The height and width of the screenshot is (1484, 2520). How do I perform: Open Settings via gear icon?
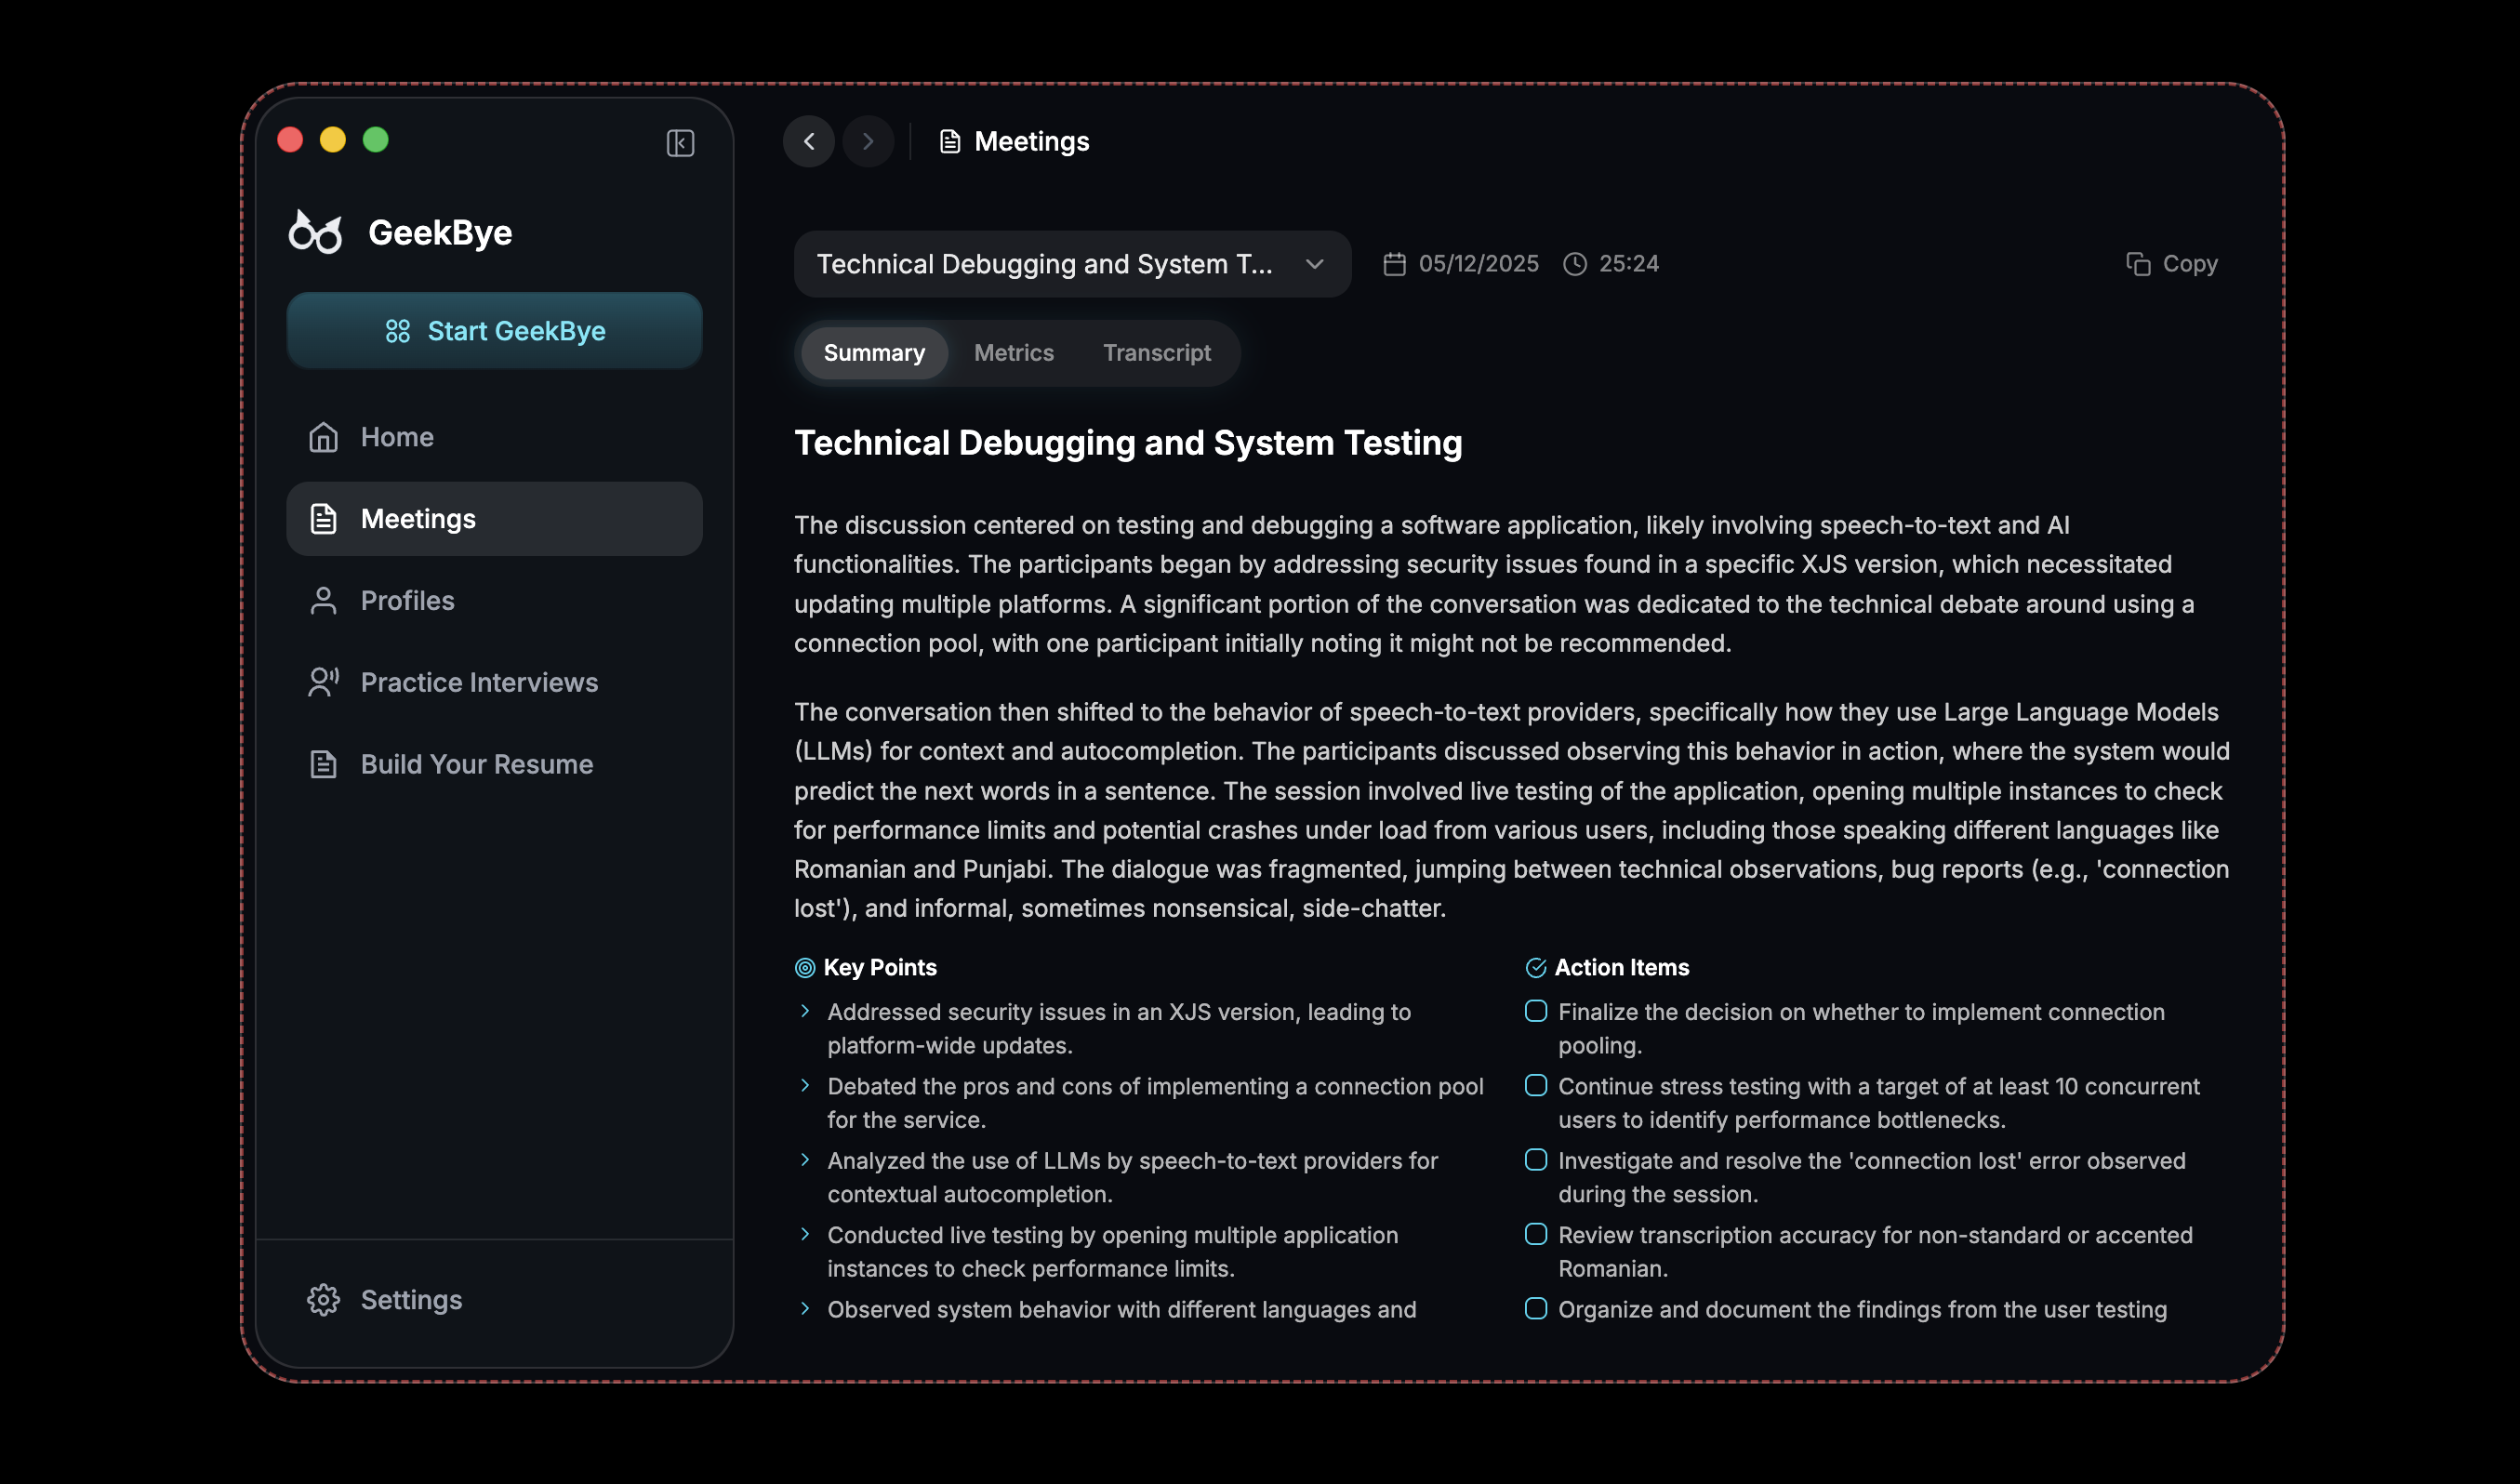pos(323,1300)
